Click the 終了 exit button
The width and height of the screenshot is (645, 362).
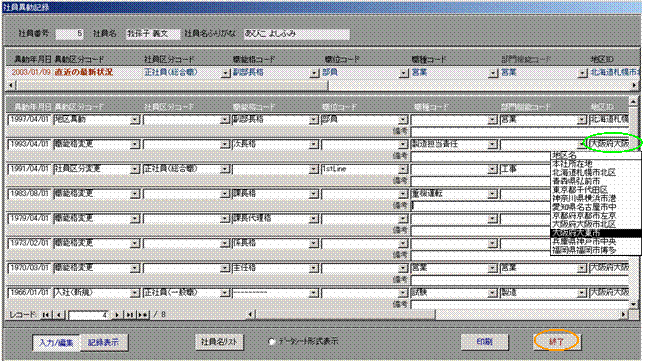pyautogui.click(x=557, y=341)
